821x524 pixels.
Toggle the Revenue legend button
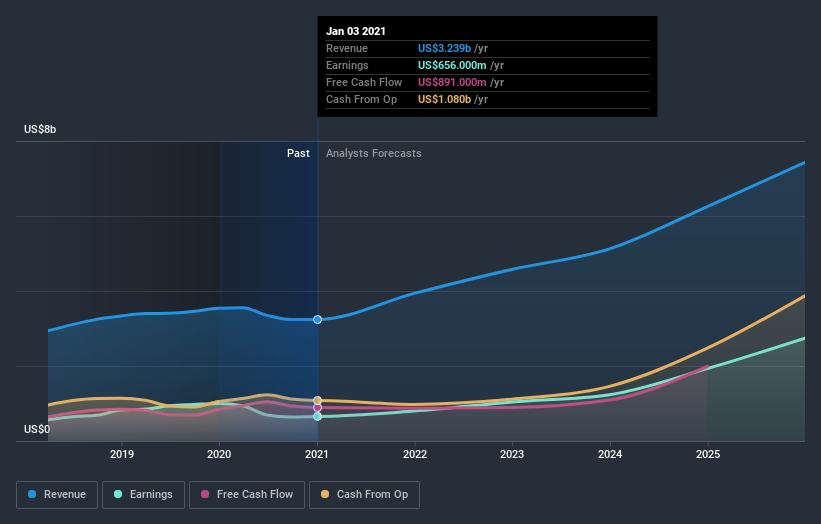[x=57, y=495]
